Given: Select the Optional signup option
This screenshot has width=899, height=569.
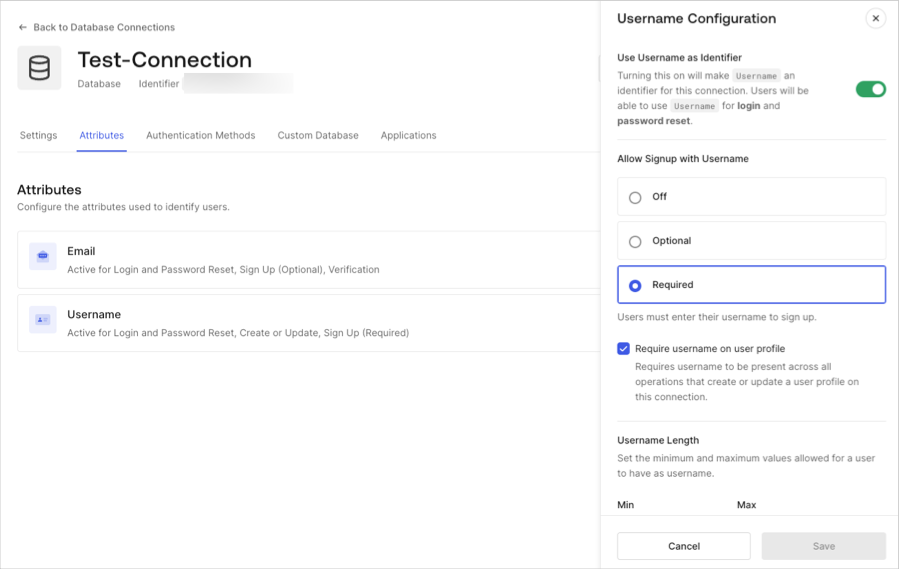Looking at the screenshot, I should [751, 241].
